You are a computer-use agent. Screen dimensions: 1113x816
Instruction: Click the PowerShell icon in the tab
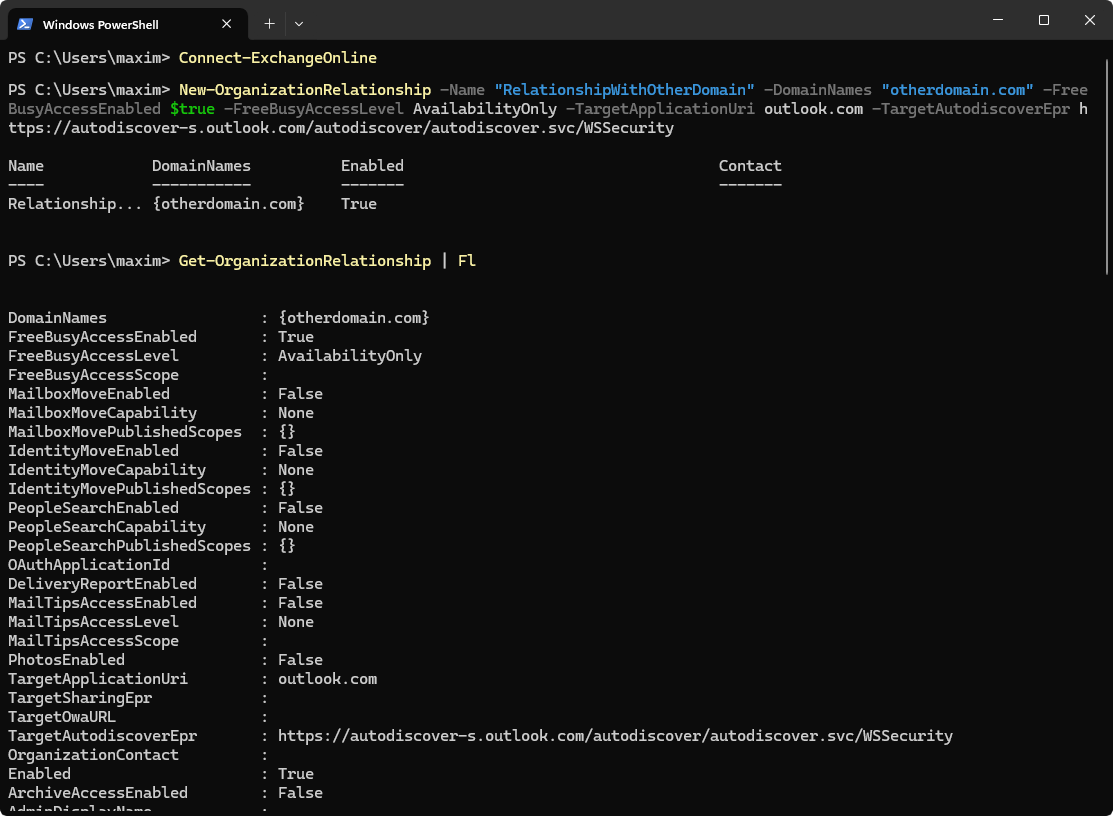25,23
